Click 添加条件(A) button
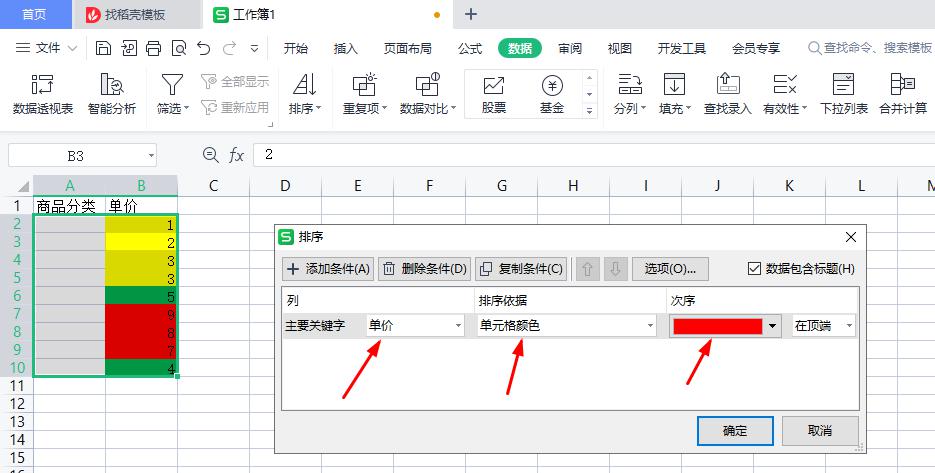 328,269
